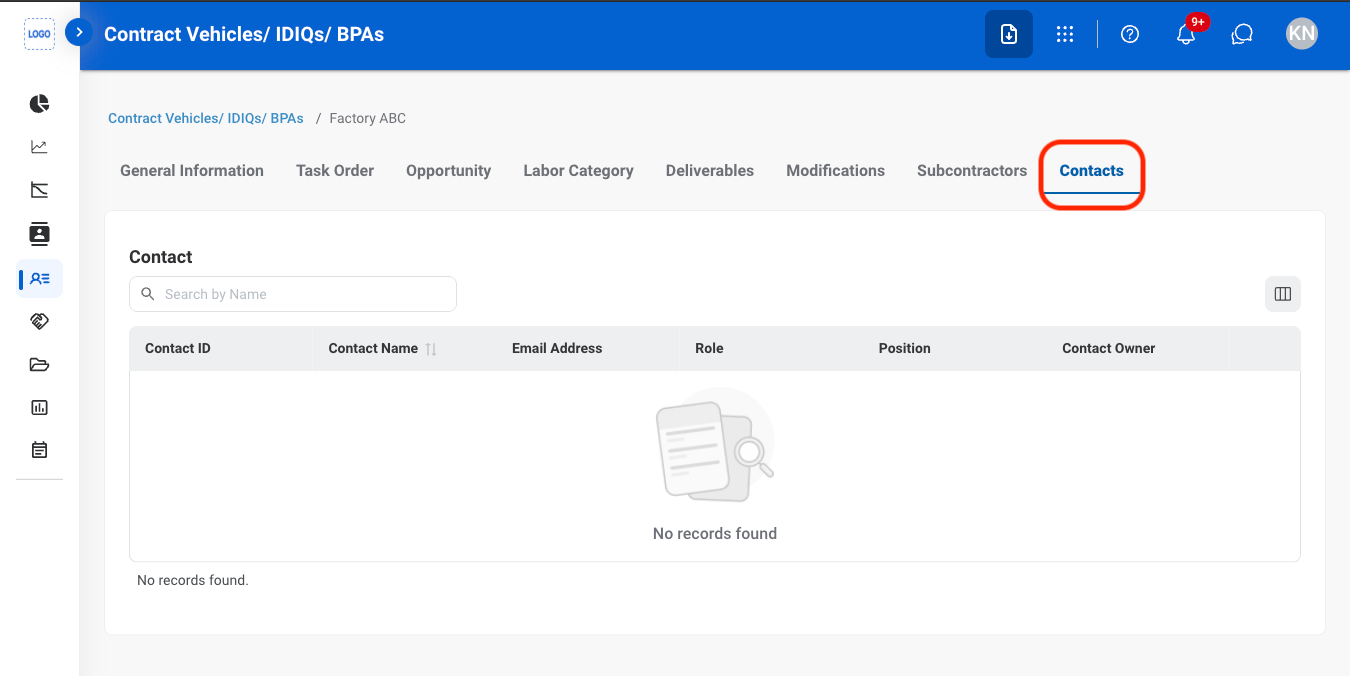Click the Contact section heading
Screen dimensions: 1350x676
tap(161, 257)
